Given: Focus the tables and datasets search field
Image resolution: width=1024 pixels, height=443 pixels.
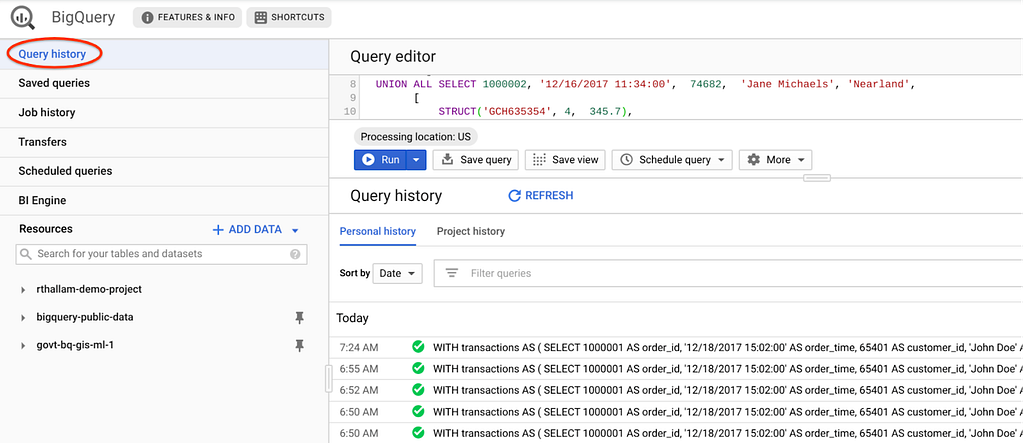Looking at the screenshot, I should pyautogui.click(x=161, y=254).
